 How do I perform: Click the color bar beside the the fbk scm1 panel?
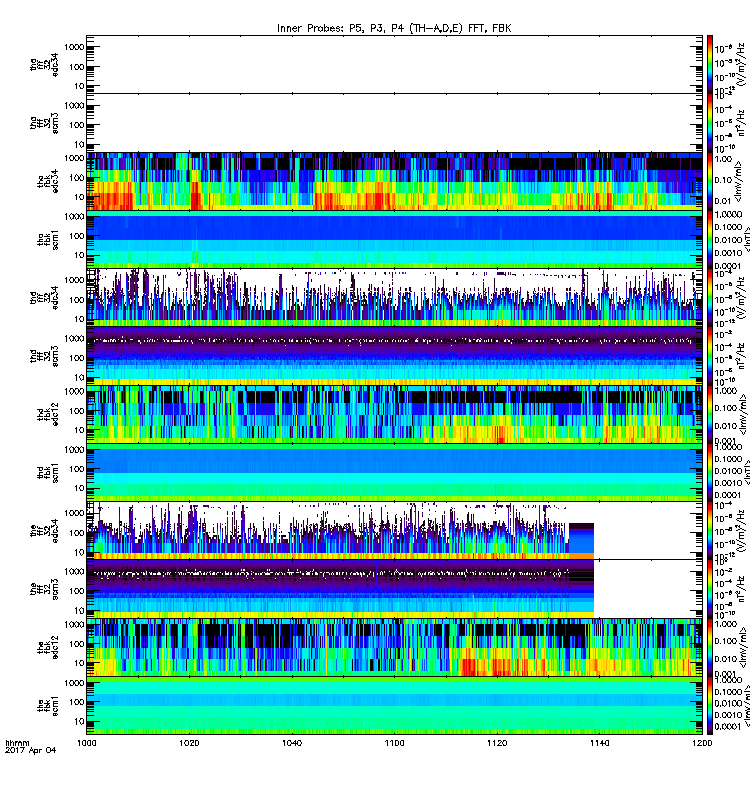pos(710,706)
